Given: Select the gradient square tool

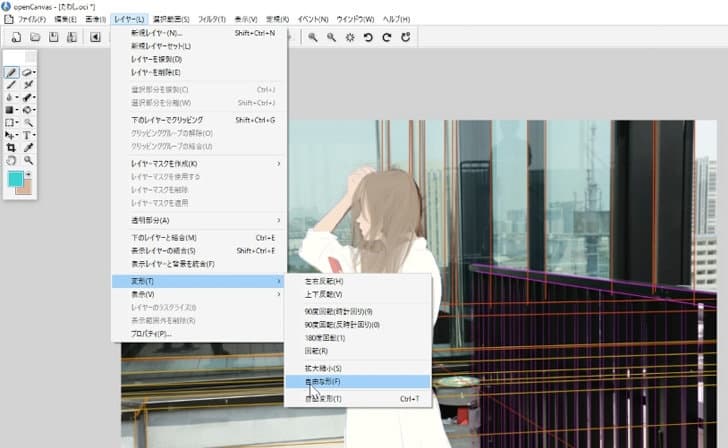Looking at the screenshot, I should [9, 110].
